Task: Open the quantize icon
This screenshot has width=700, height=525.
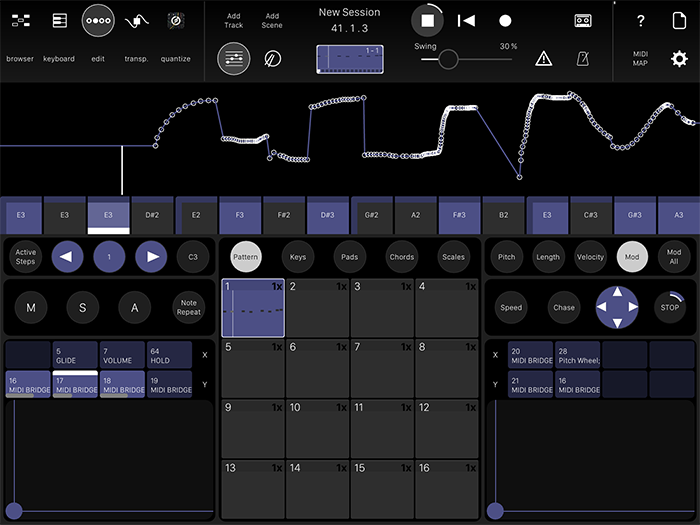Action: pyautogui.click(x=176, y=21)
